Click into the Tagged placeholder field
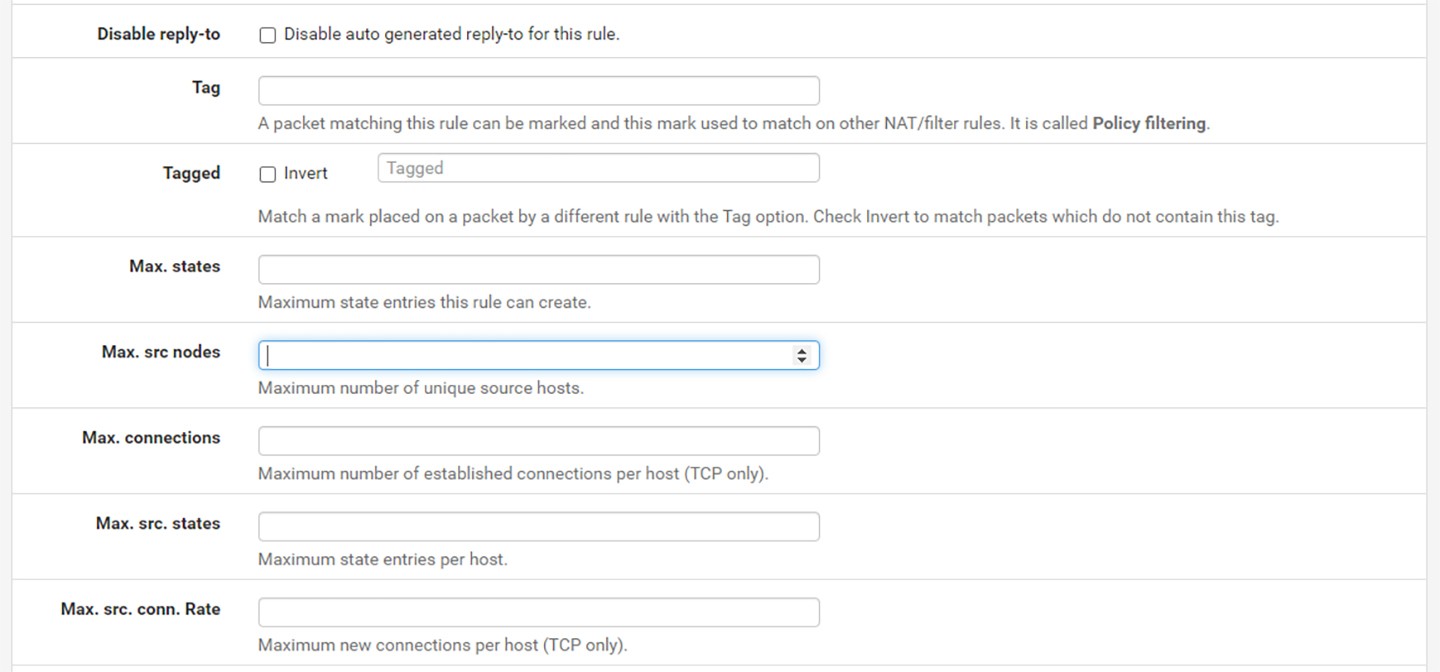 [x=598, y=168]
